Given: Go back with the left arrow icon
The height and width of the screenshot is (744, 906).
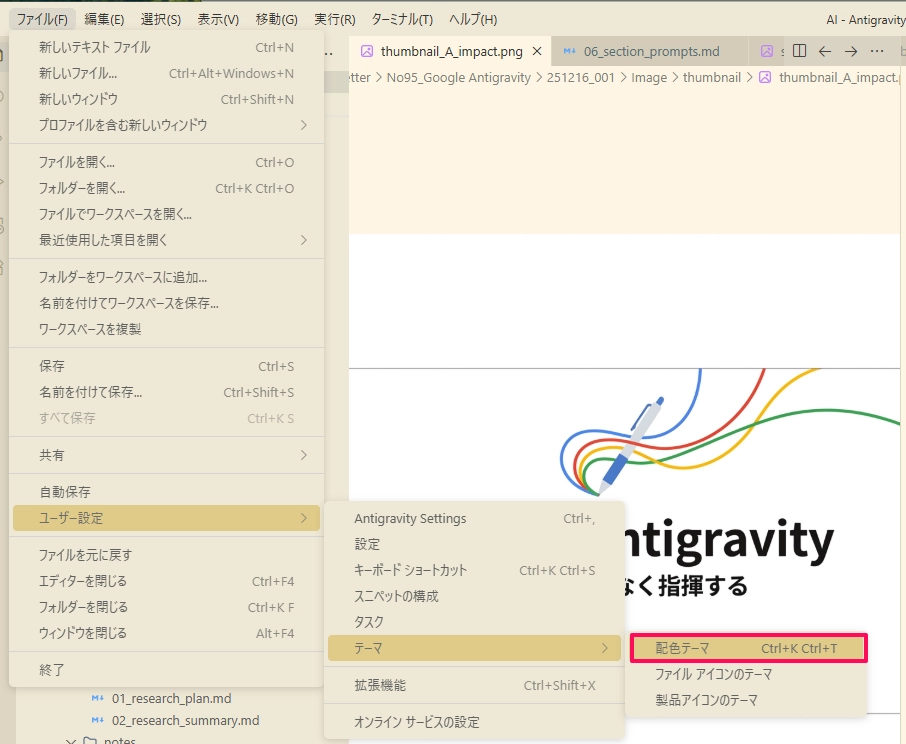Looking at the screenshot, I should pyautogui.click(x=825, y=51).
